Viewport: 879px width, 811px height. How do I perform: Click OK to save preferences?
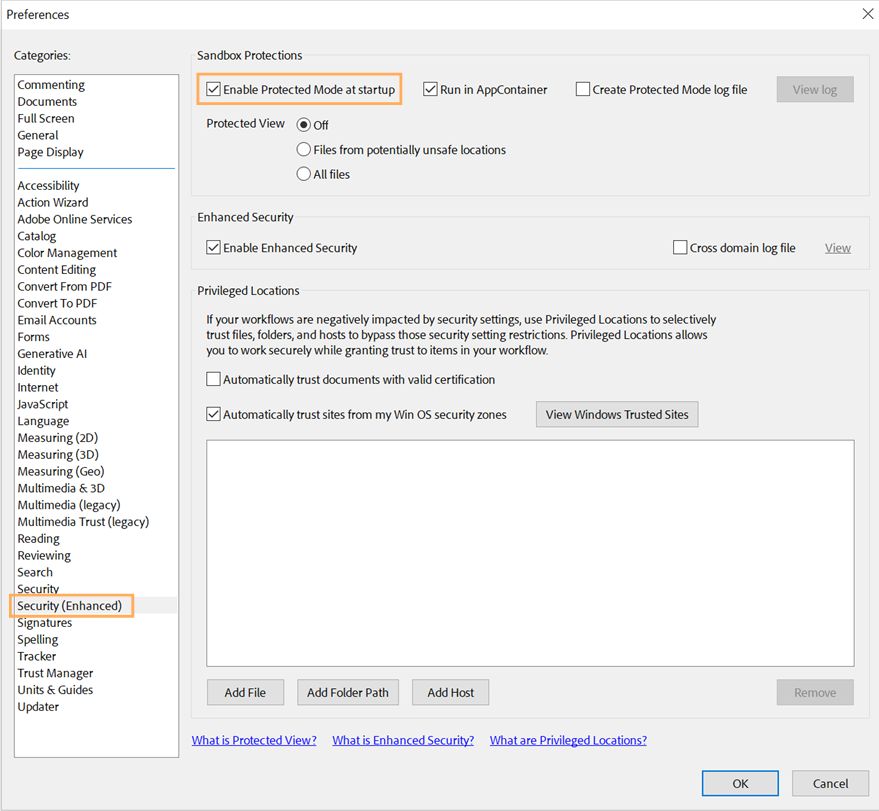pos(739,783)
